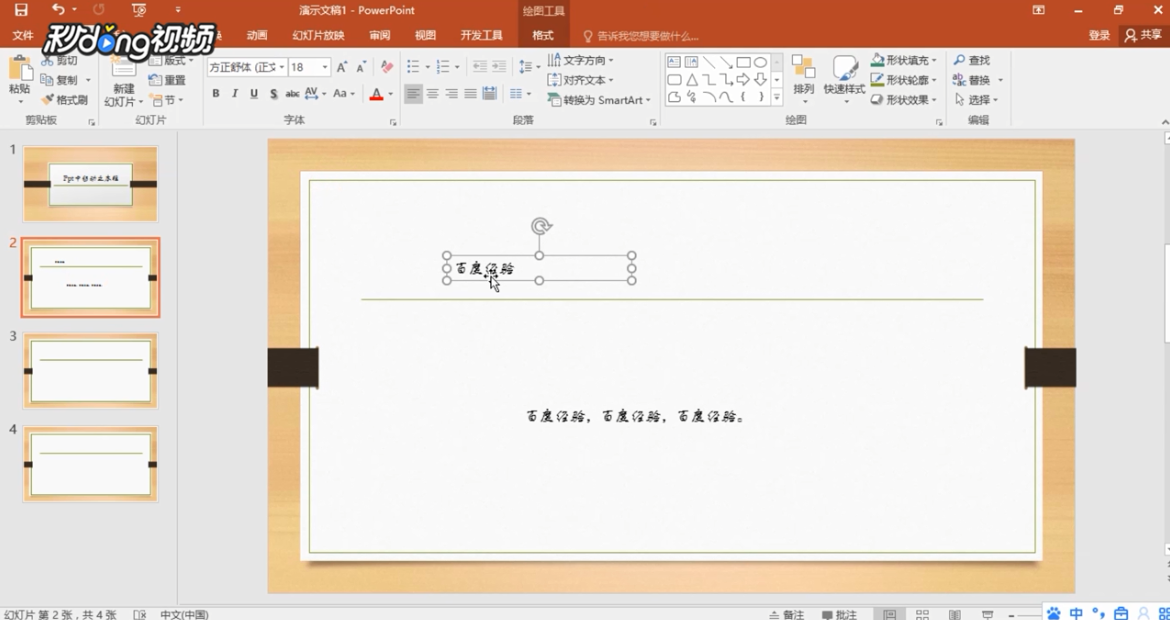The width and height of the screenshot is (1170, 620).
Task: Click Format Painter
Action: click(64, 99)
